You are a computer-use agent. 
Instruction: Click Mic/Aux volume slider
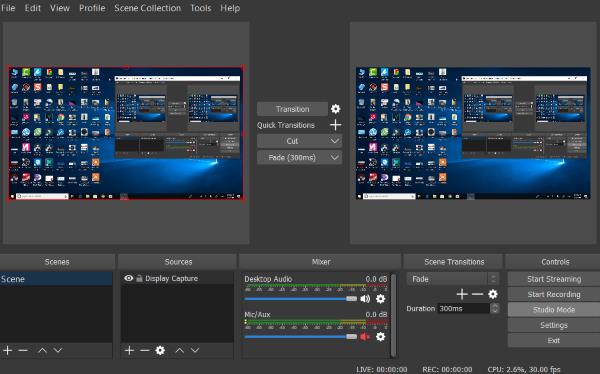(300, 336)
